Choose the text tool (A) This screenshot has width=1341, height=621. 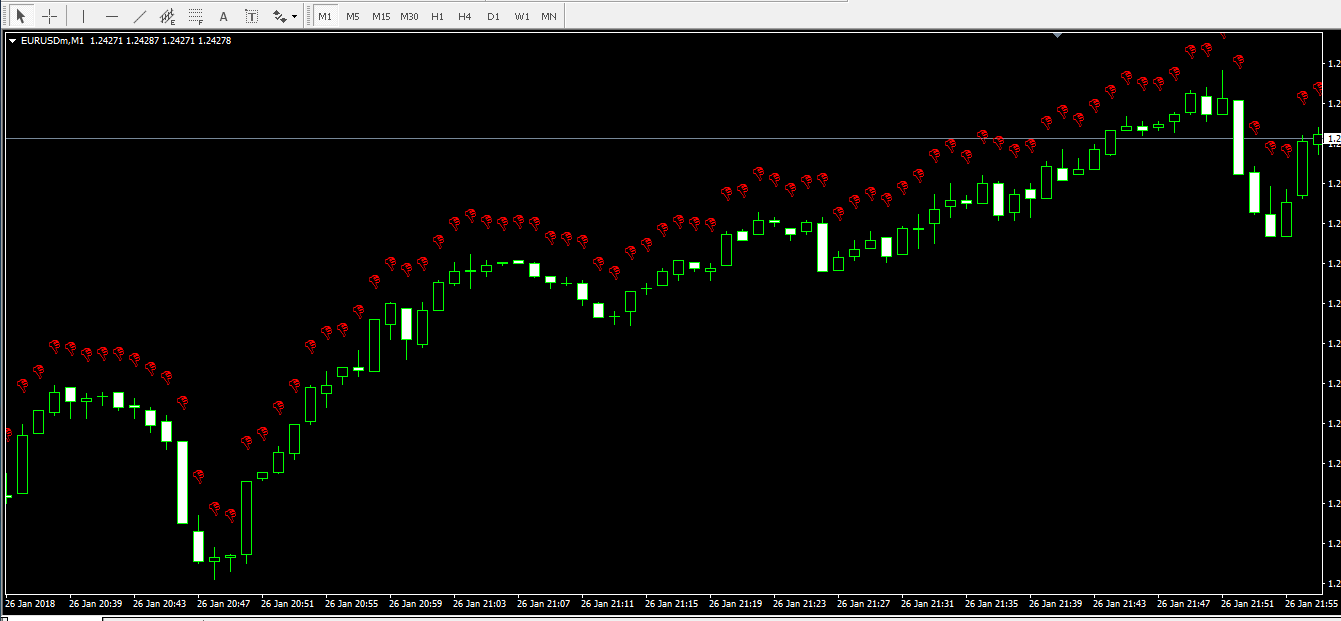coord(223,16)
